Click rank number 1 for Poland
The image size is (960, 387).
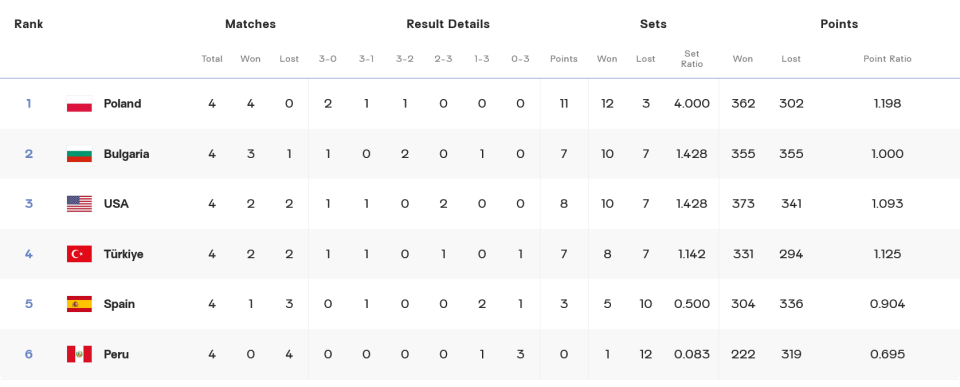pyautogui.click(x=29, y=103)
